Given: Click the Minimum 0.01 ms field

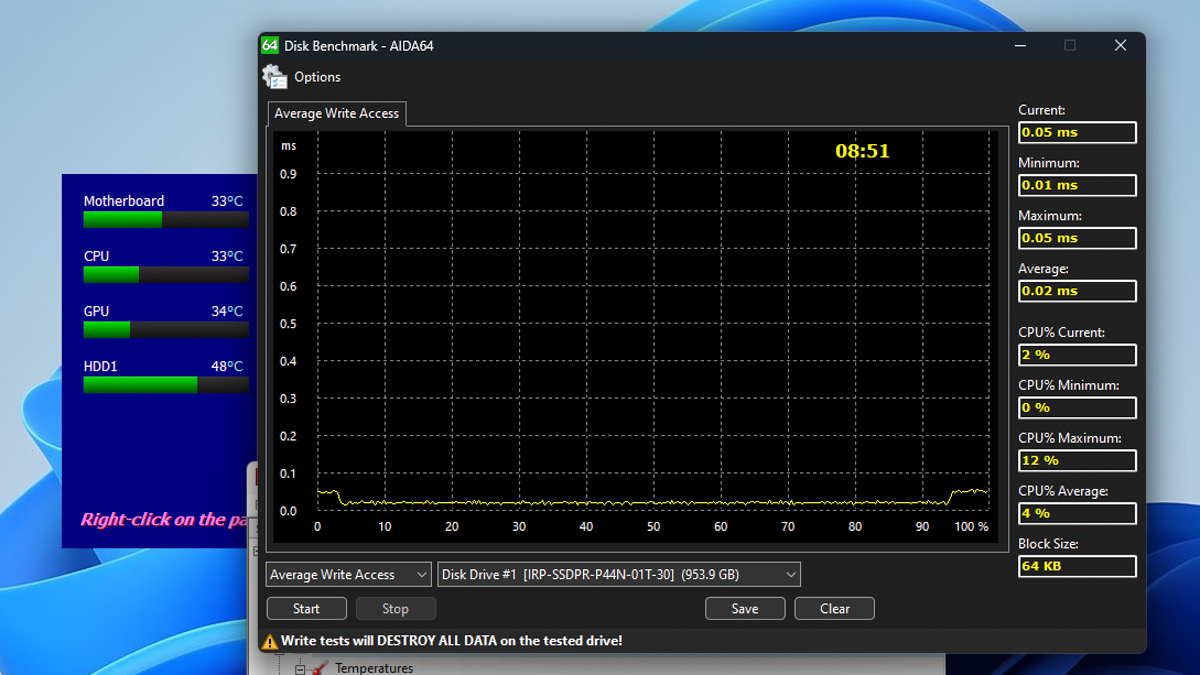Looking at the screenshot, I should (1077, 185).
